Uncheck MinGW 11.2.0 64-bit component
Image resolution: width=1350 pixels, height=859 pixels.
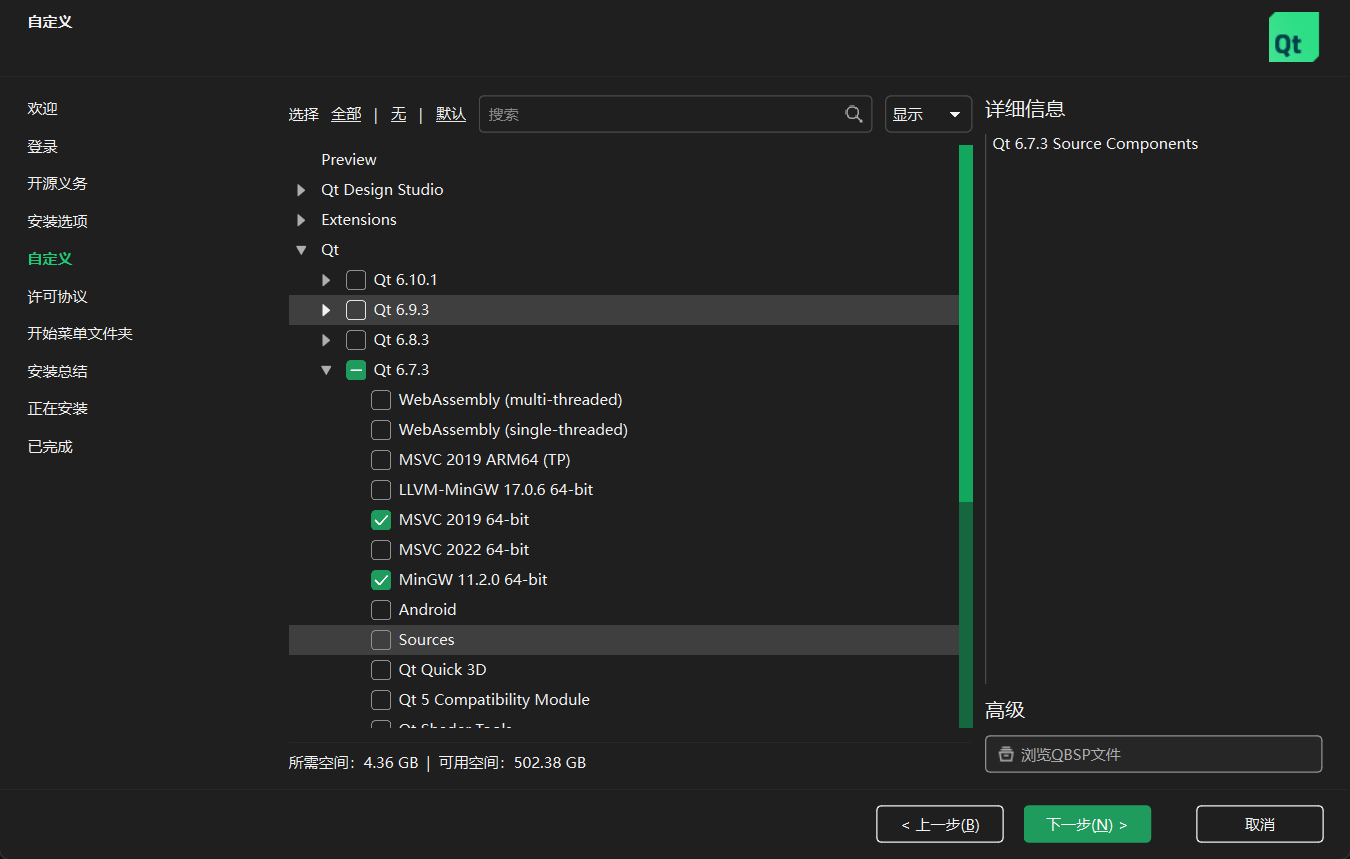(381, 580)
